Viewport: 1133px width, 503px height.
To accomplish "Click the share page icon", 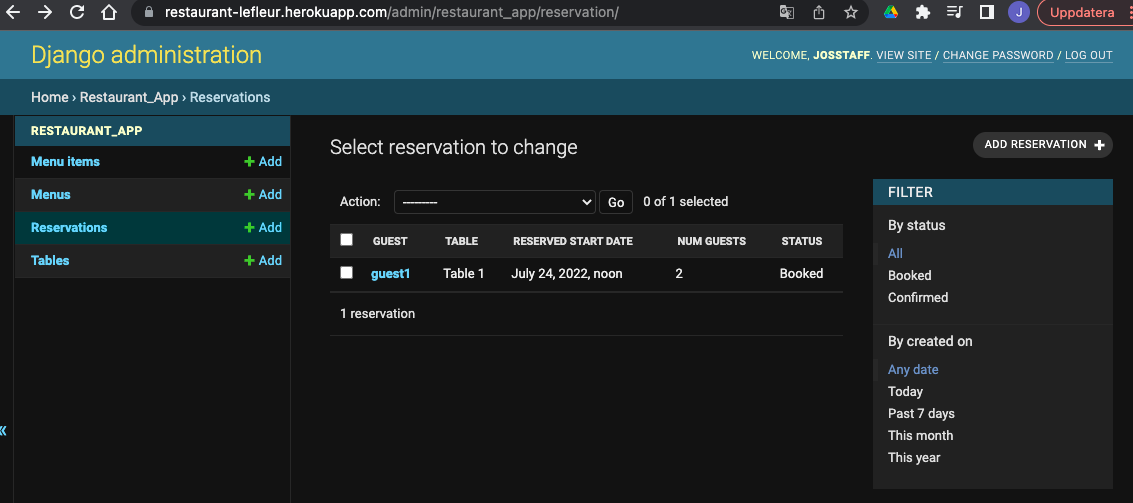I will [x=819, y=12].
